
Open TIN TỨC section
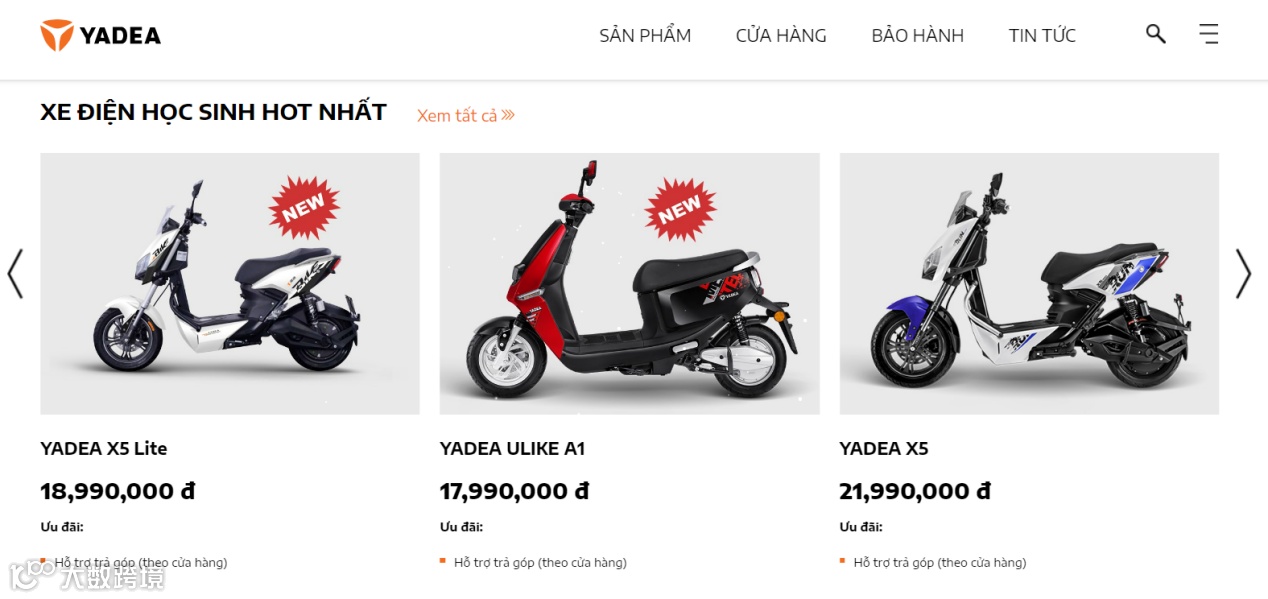[1042, 35]
